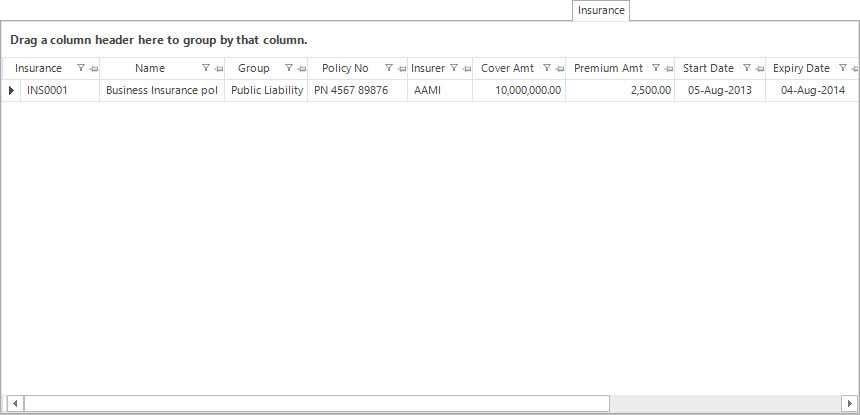
Task: Pin the Policy No column header
Action: 401,69
